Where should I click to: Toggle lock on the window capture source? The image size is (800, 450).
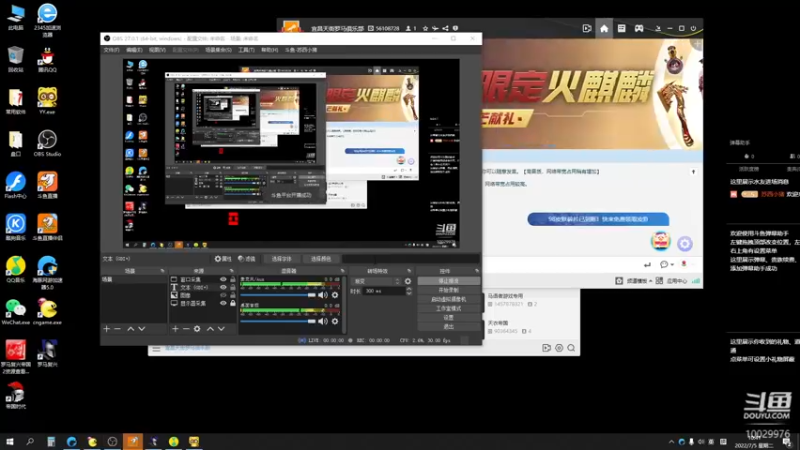[x=233, y=280]
